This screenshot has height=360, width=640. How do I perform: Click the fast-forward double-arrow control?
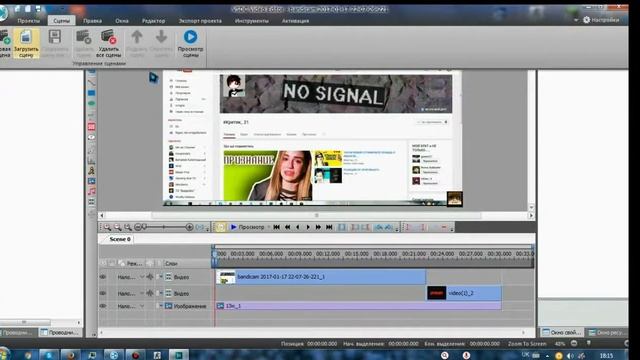point(318,227)
